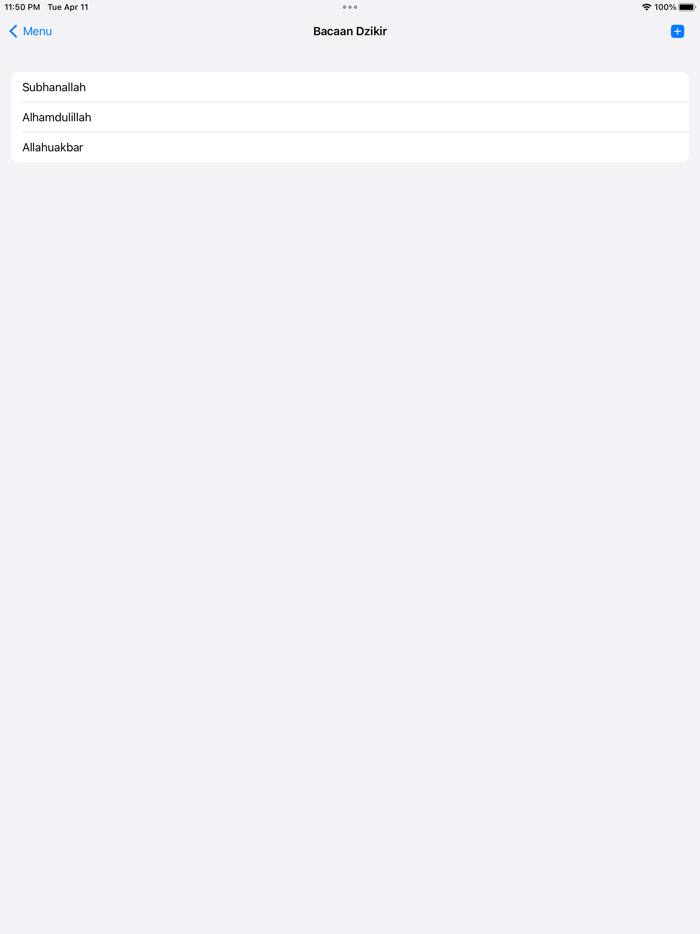
Task: Click the back chevron arrow icon
Action: 13,31
